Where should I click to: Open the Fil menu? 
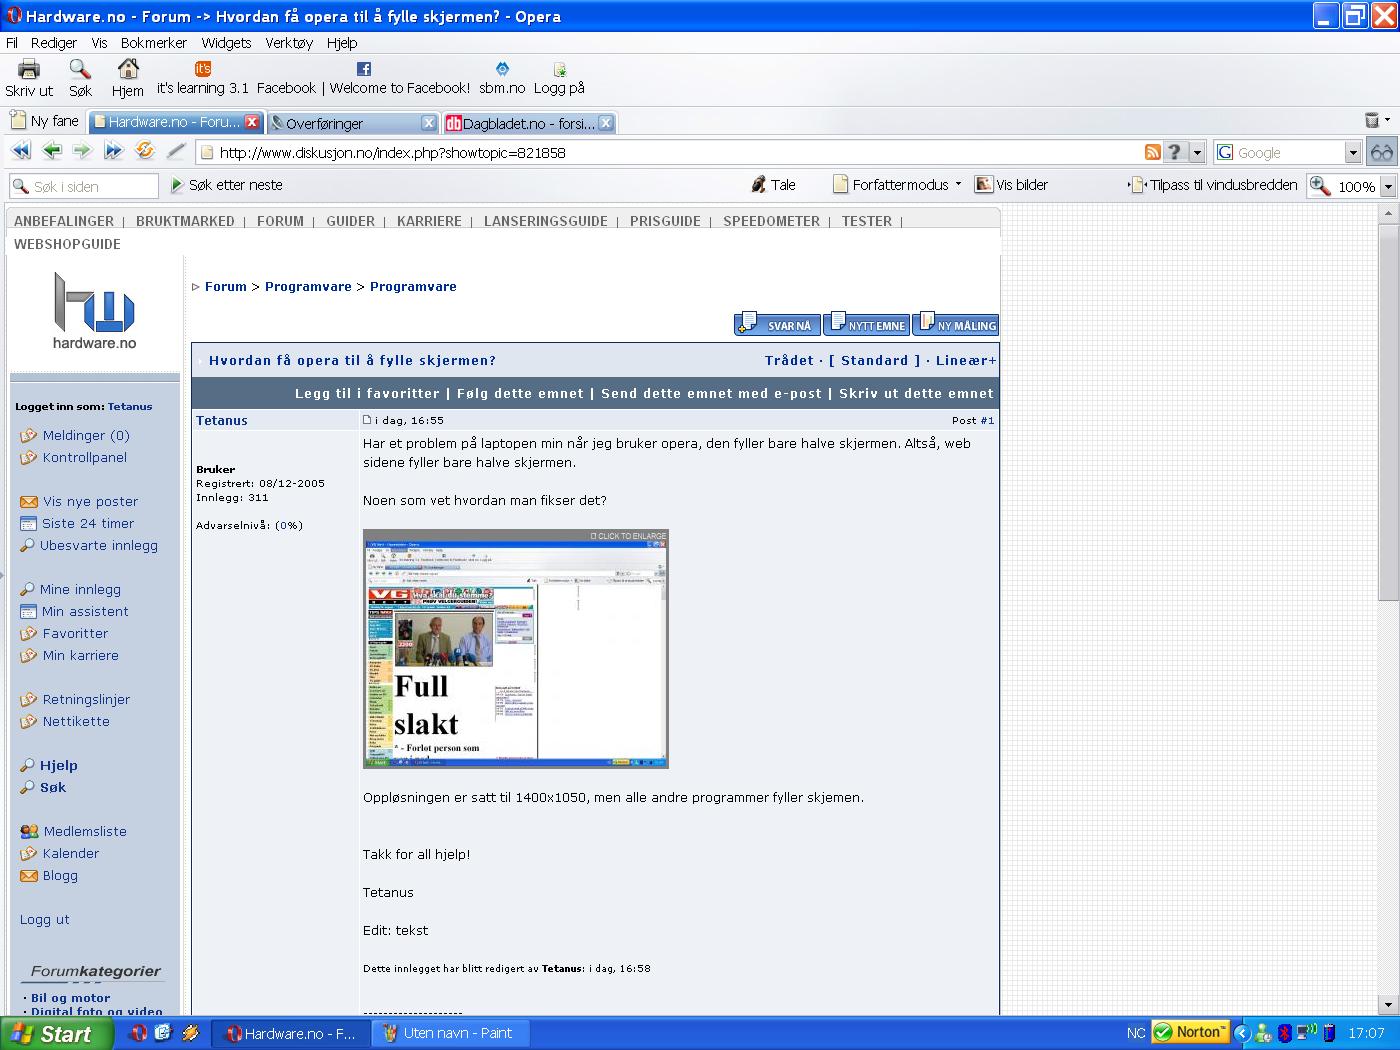click(12, 43)
